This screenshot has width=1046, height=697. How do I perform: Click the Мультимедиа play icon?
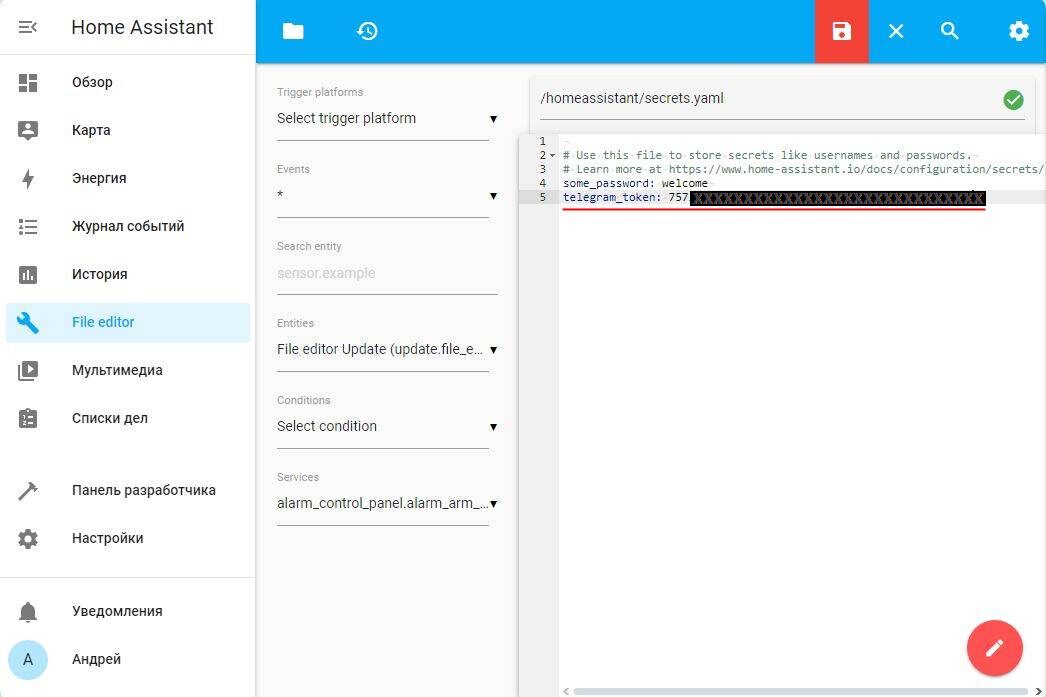[28, 371]
